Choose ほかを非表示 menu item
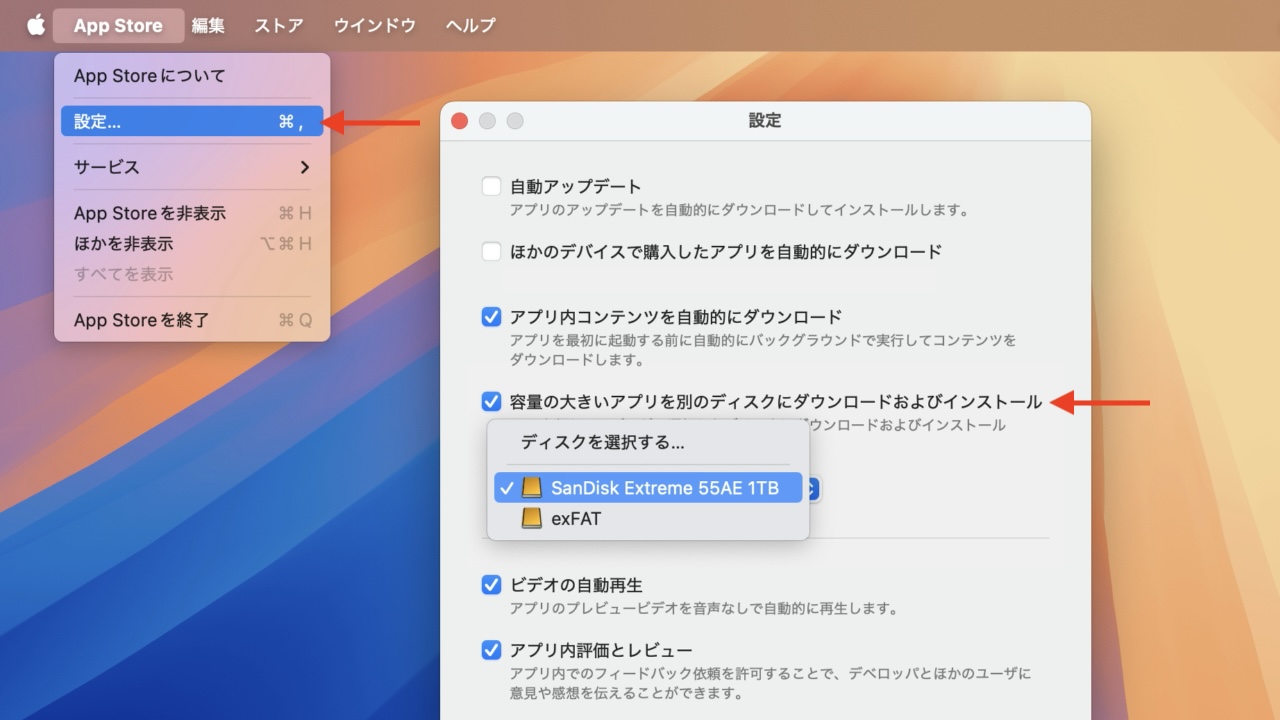This screenshot has width=1280, height=720. click(191, 244)
